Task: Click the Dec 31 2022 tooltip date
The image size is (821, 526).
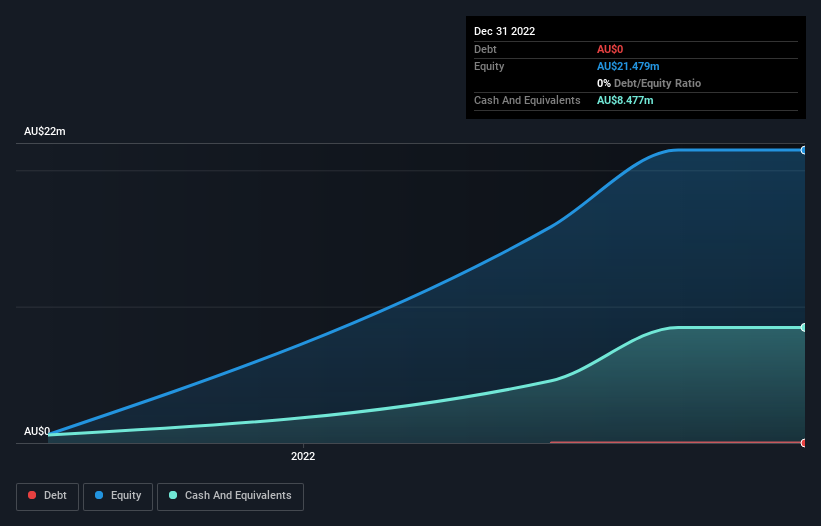Action: click(505, 31)
